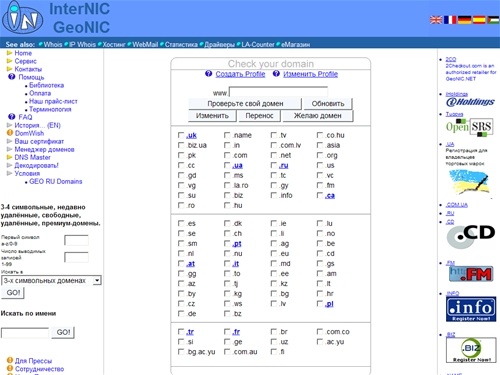
Task: Open the GEO RU Domains link
Action: point(56,181)
